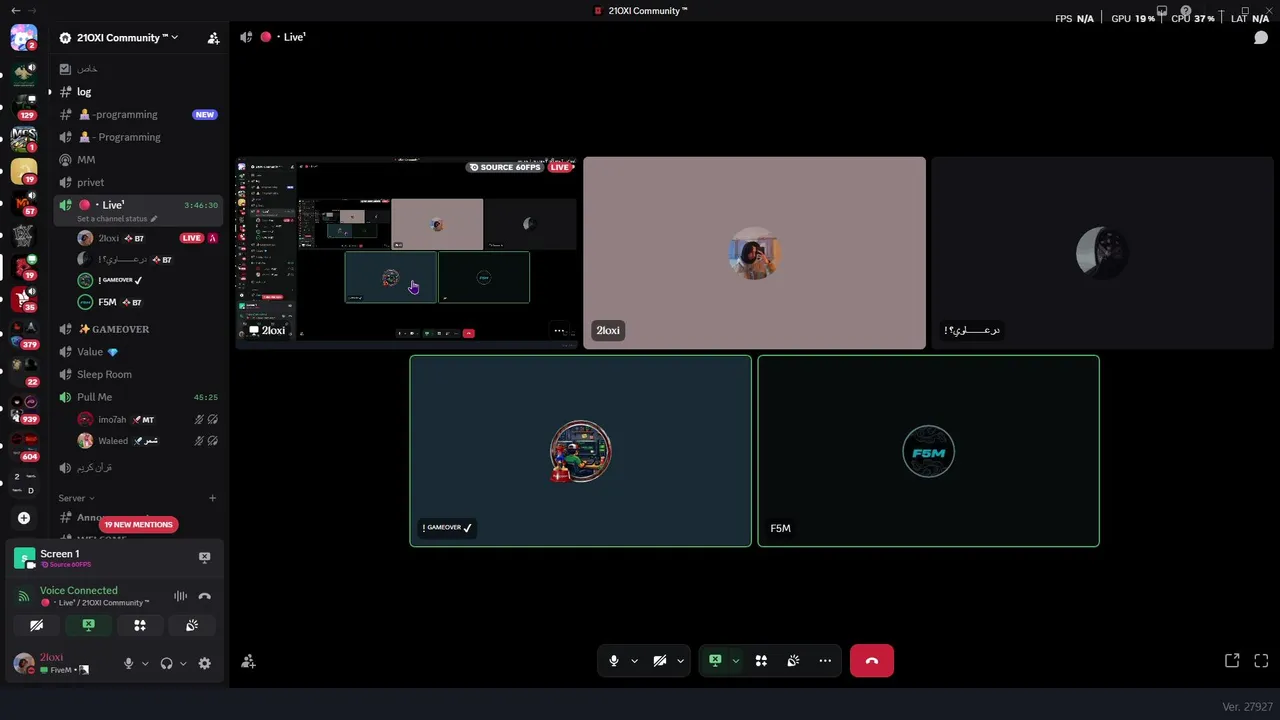
Task: Toggle noise suppression waveform icon
Action: click(x=180, y=597)
